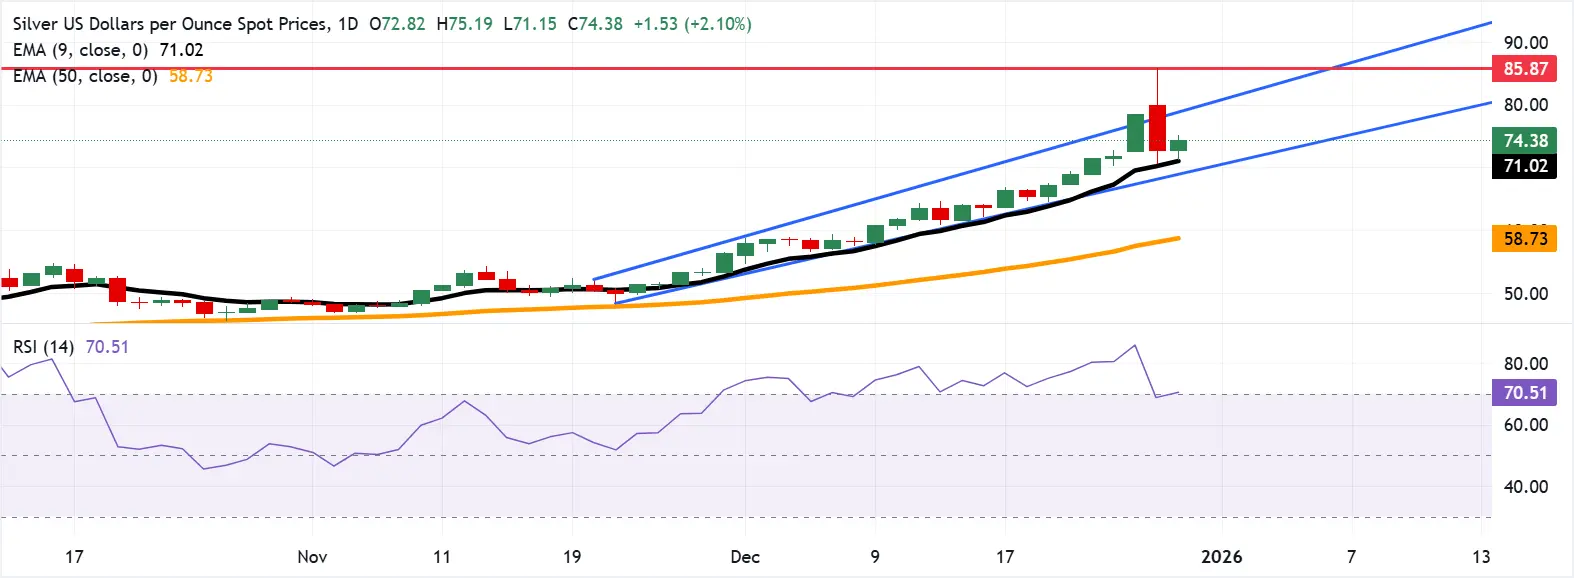Click the orange 58.73 EMA value tag
This screenshot has height=578, width=1574.
tap(1524, 239)
